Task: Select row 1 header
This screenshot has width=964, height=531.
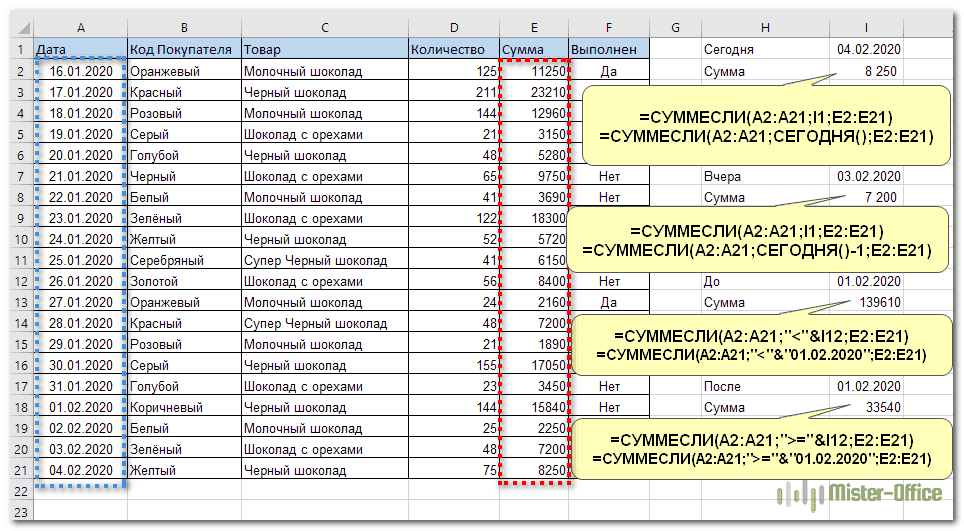Action: pos(18,49)
